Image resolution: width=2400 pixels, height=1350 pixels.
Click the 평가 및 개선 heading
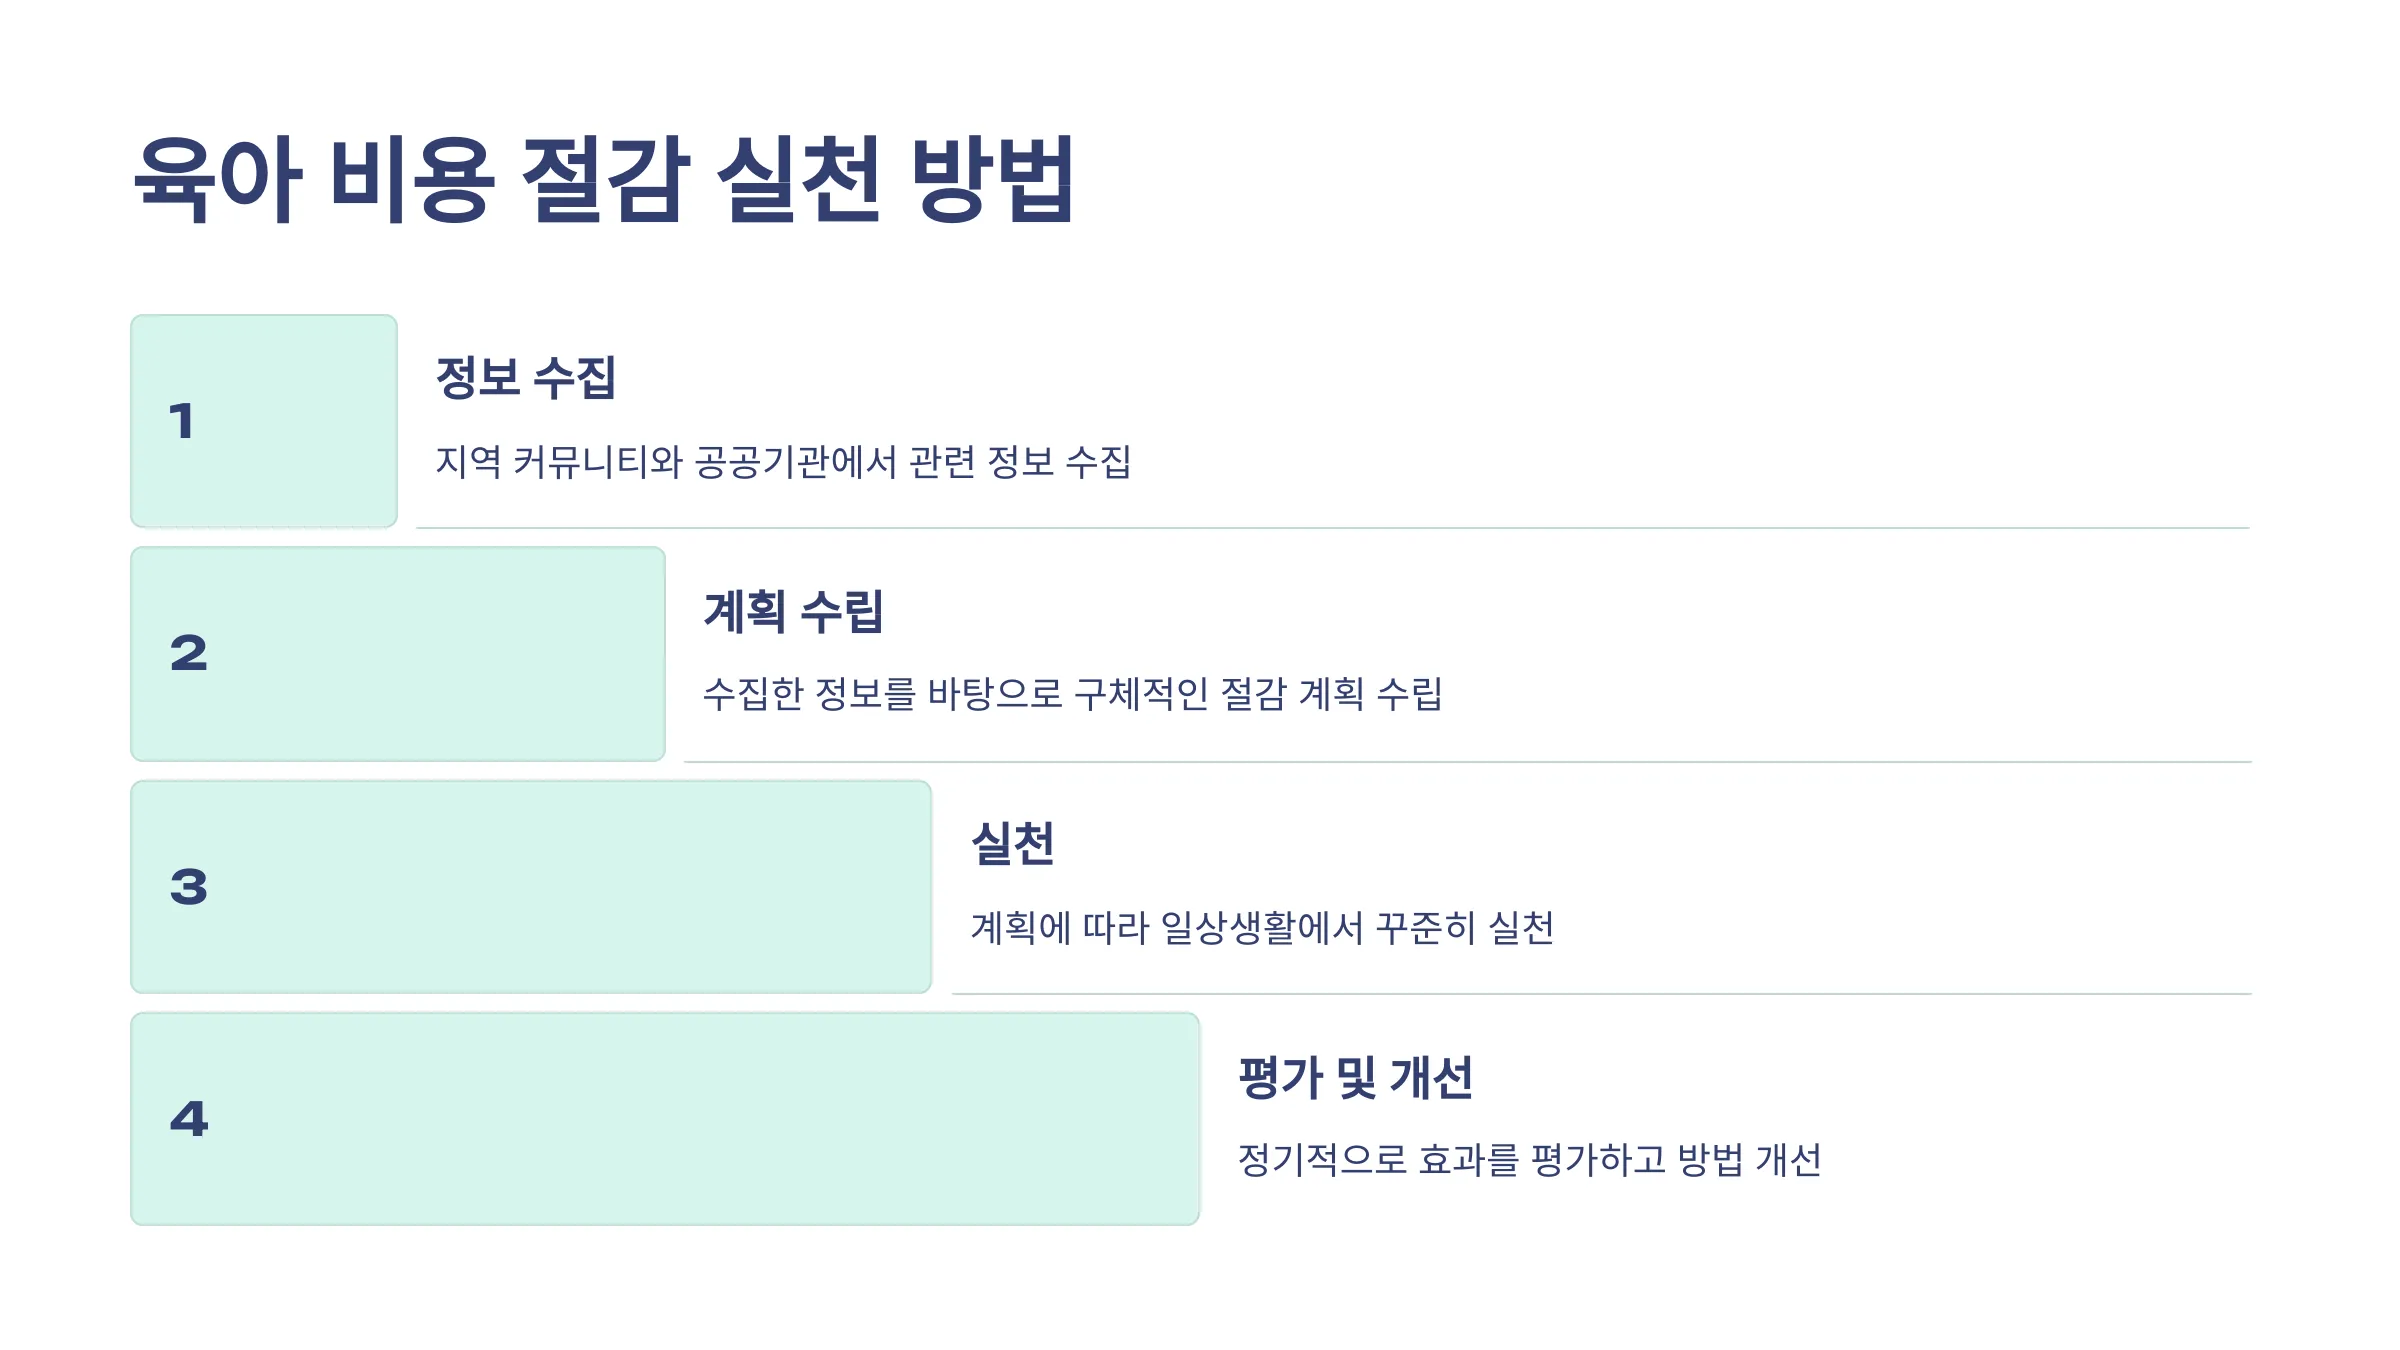click(1355, 1078)
